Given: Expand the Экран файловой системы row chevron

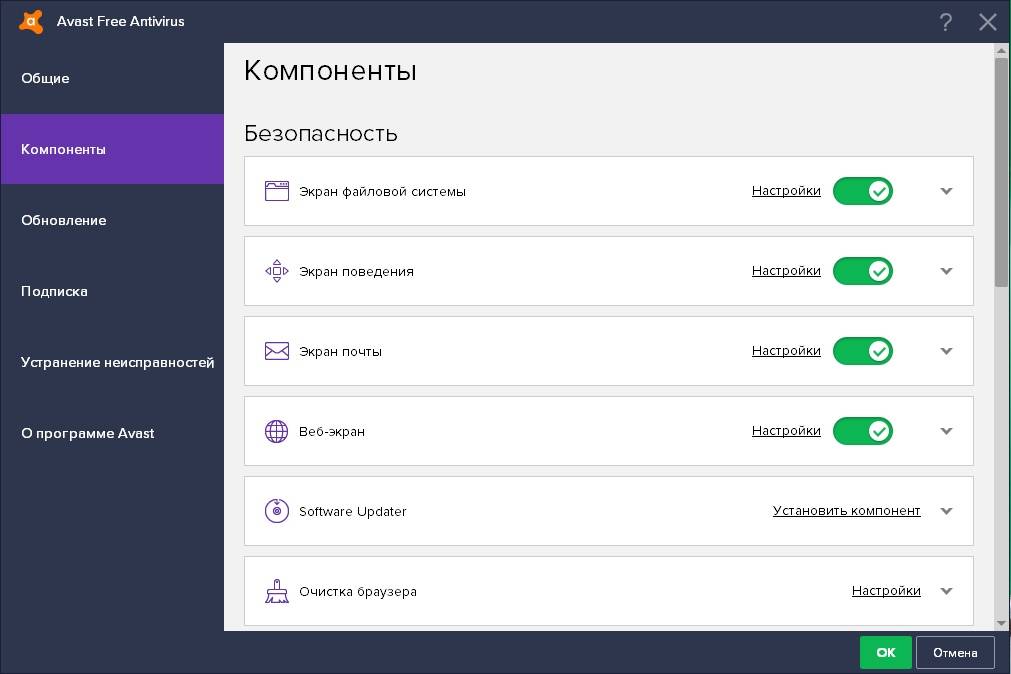Looking at the screenshot, I should [x=946, y=191].
